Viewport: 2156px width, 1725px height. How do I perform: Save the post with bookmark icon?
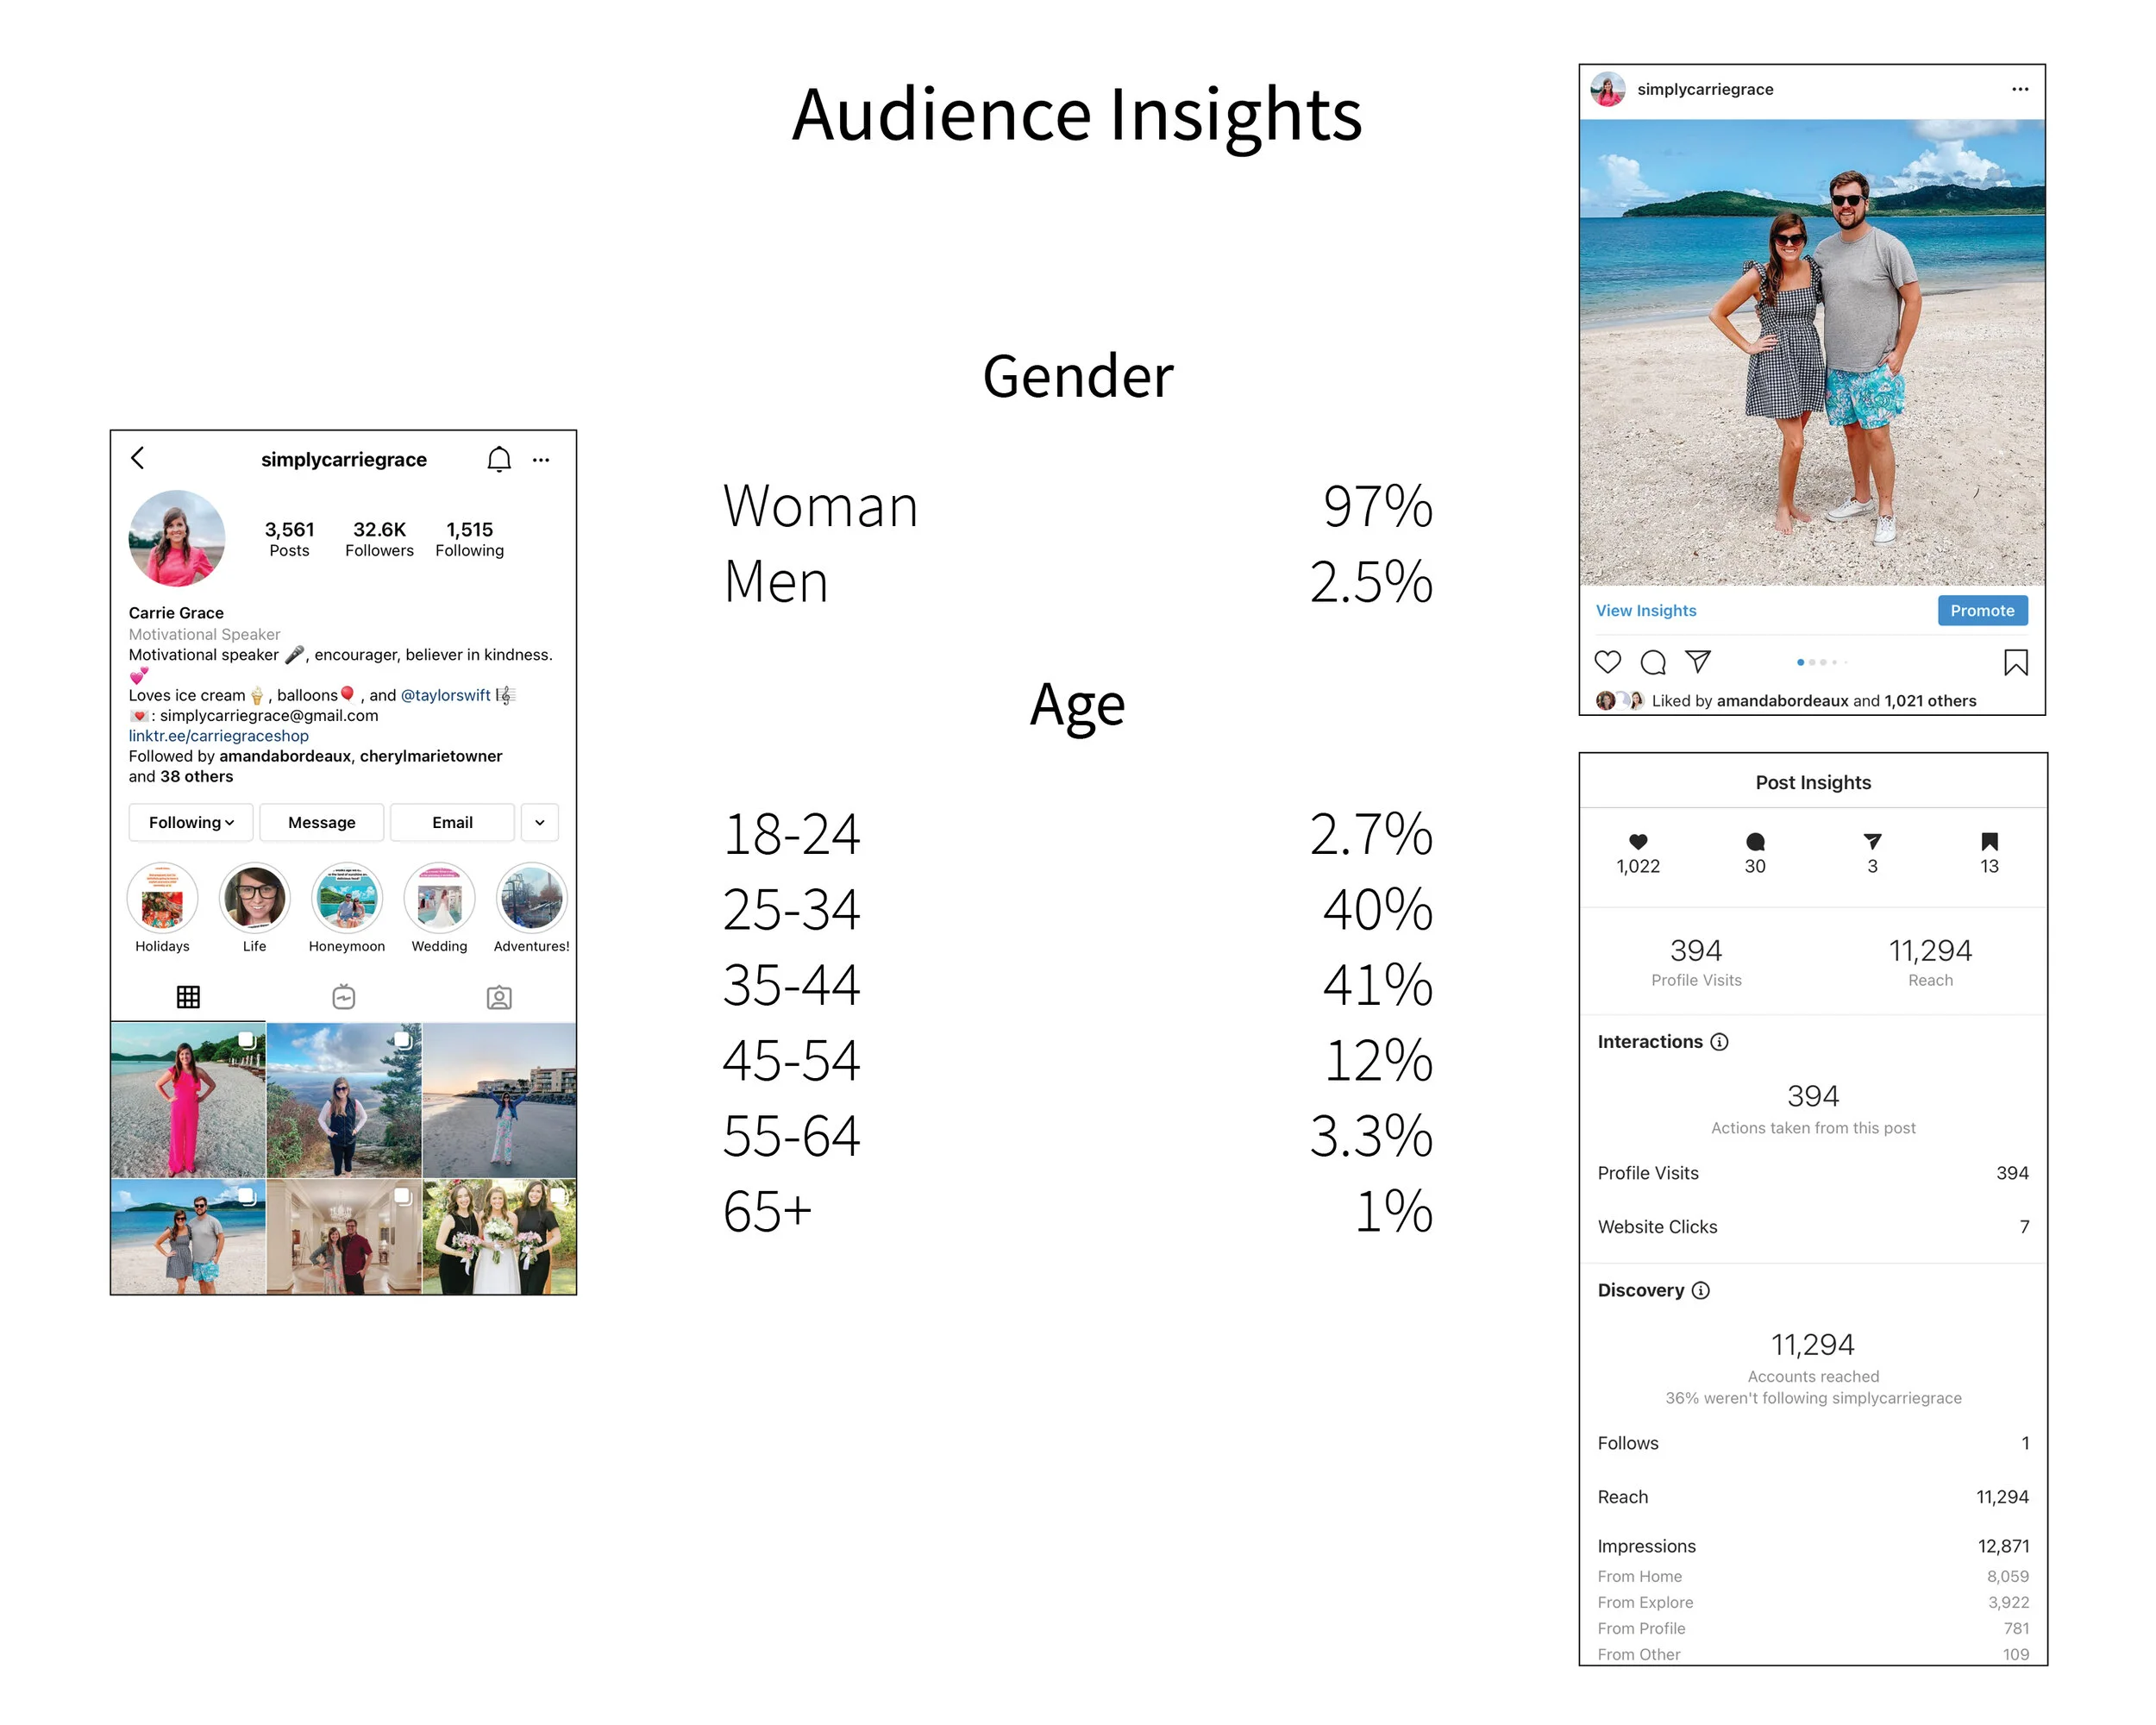click(x=2015, y=662)
